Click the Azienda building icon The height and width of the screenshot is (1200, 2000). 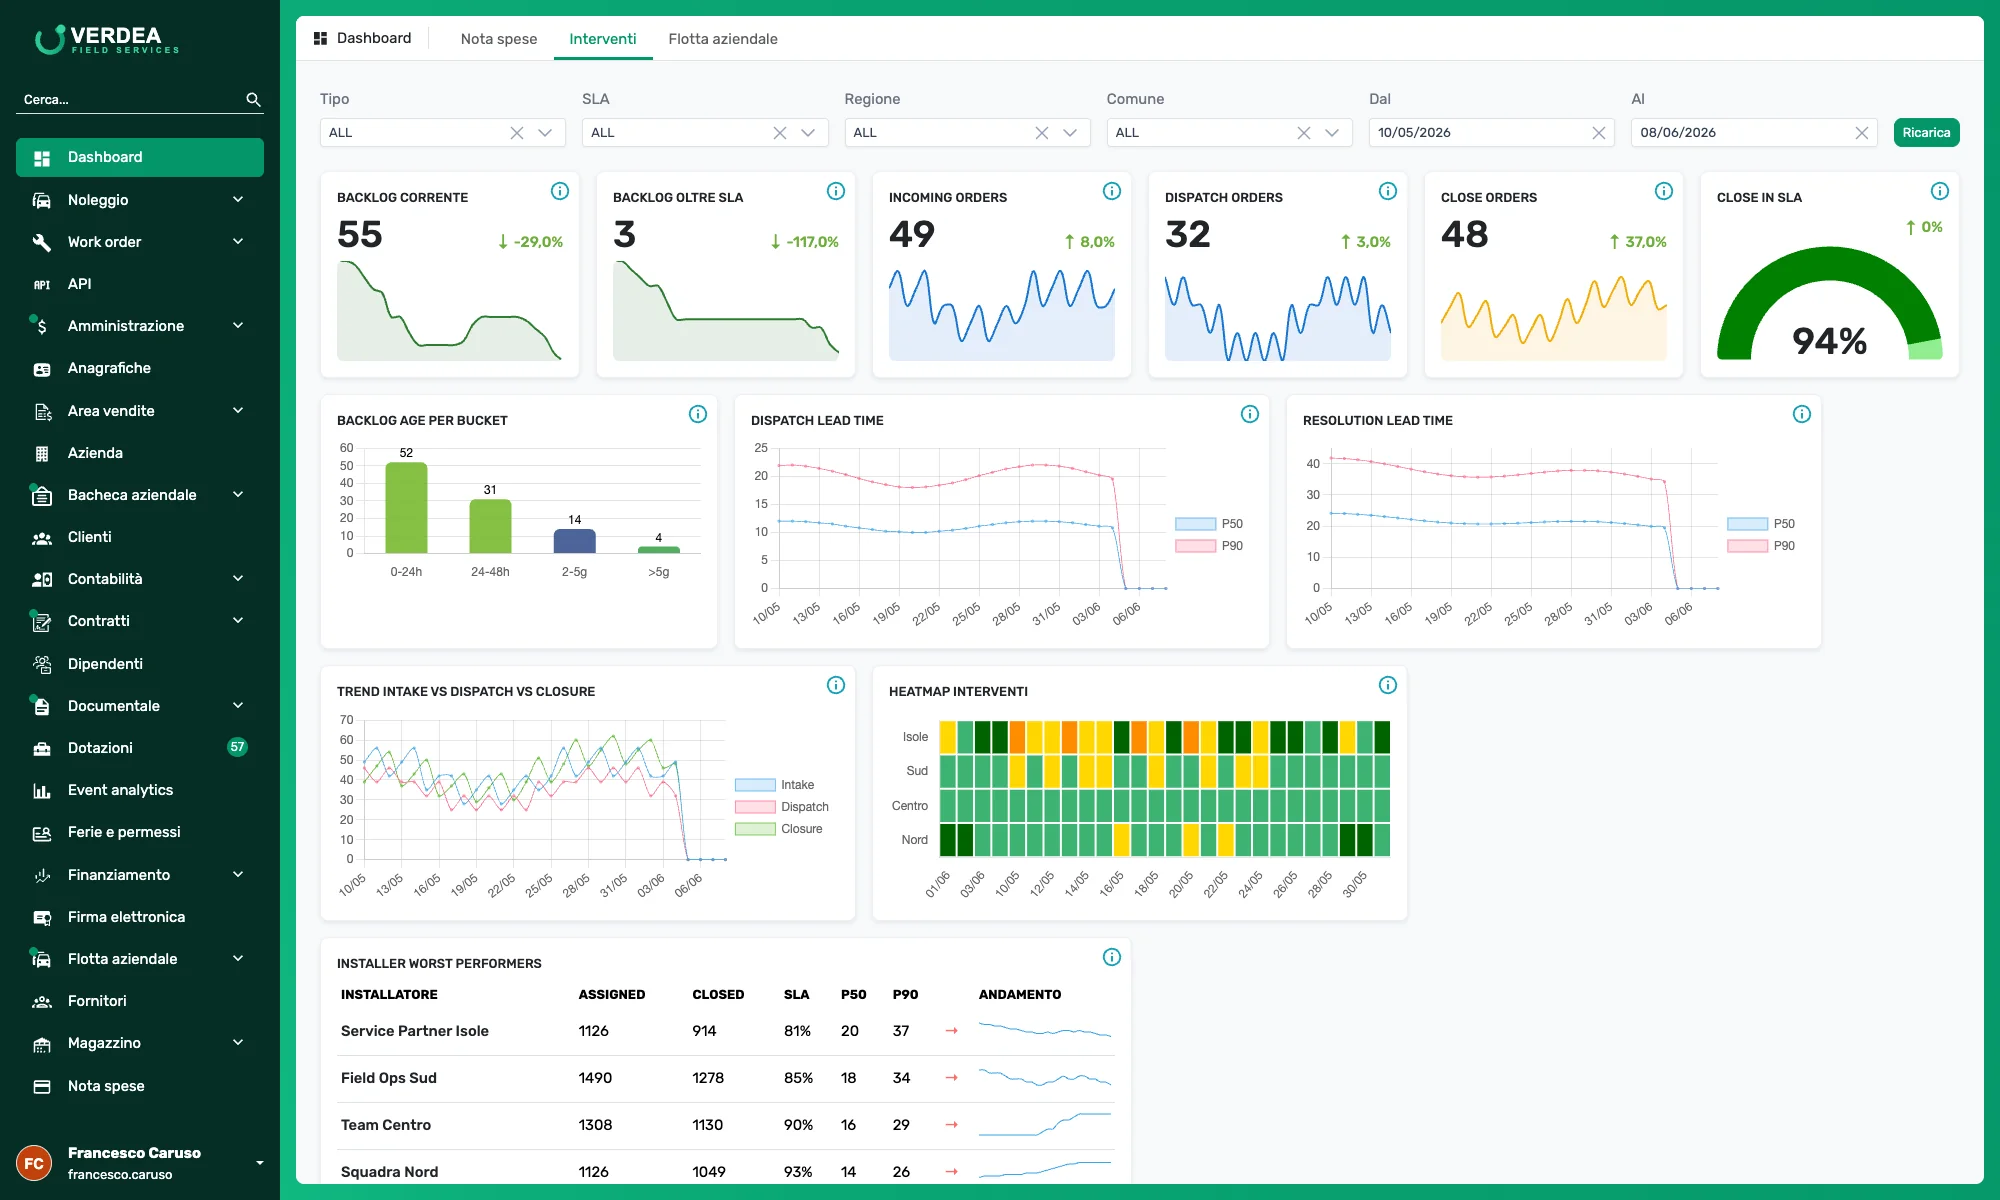42,453
